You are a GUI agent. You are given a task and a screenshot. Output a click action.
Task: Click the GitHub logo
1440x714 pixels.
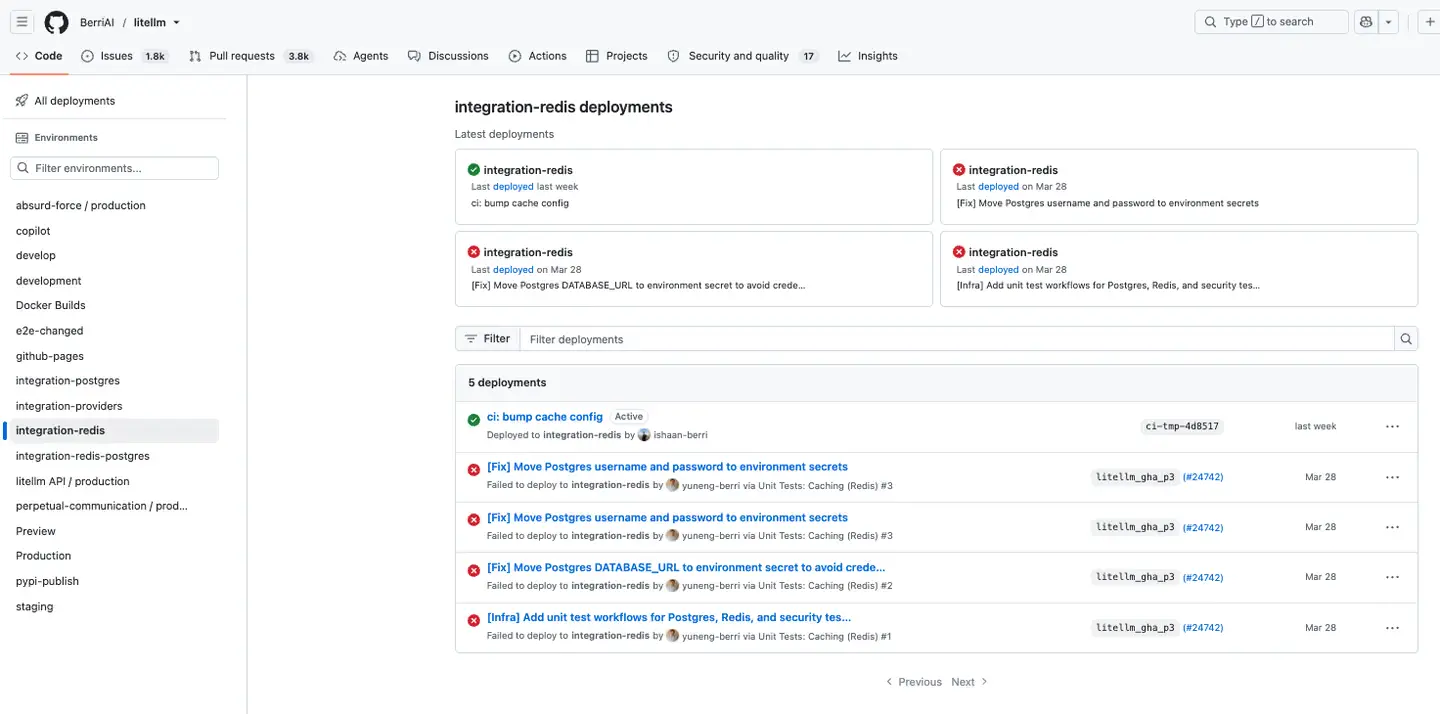pos(57,22)
